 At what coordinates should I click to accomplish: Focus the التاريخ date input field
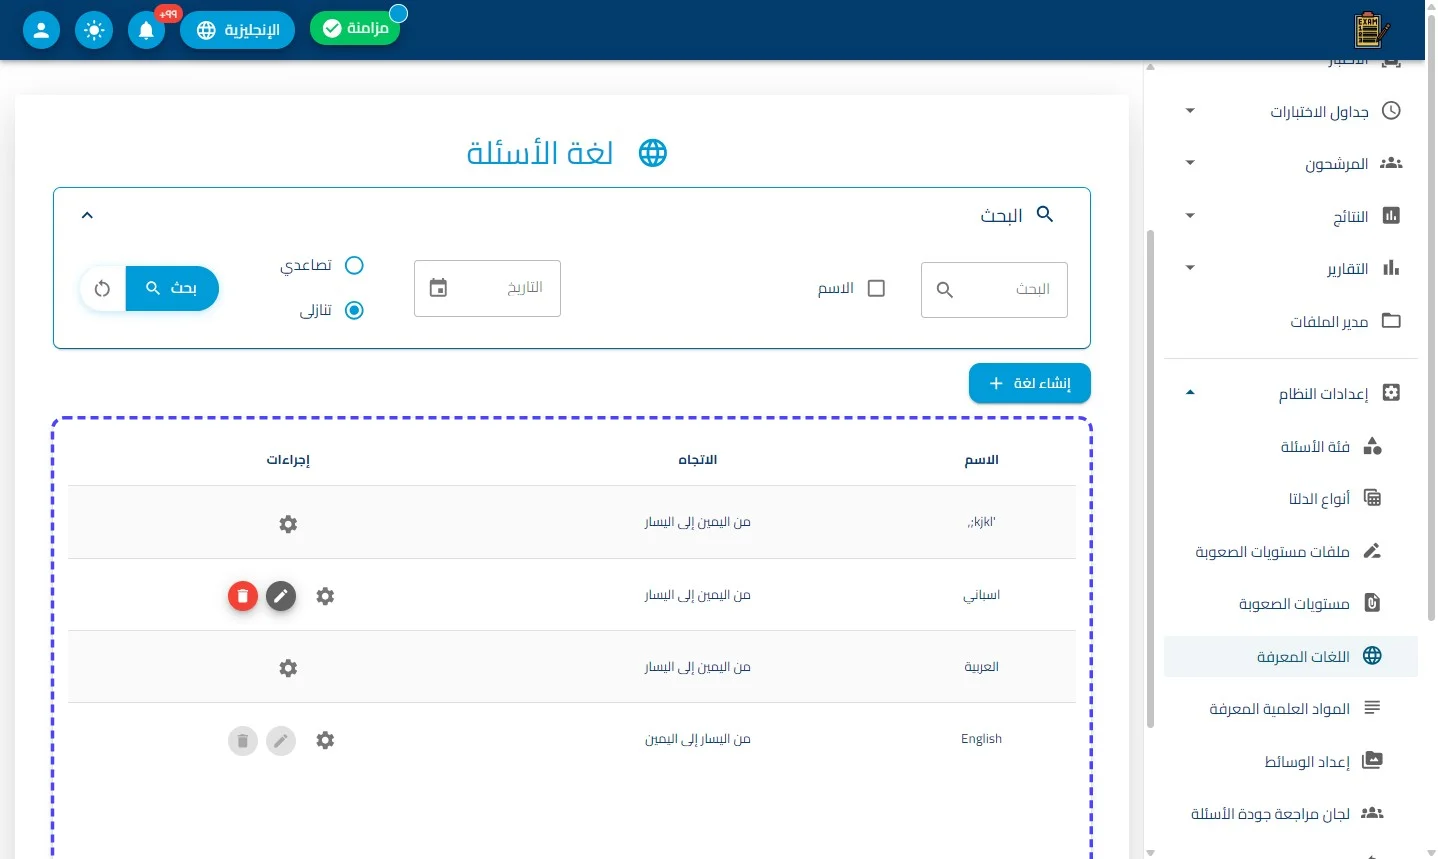pos(487,288)
